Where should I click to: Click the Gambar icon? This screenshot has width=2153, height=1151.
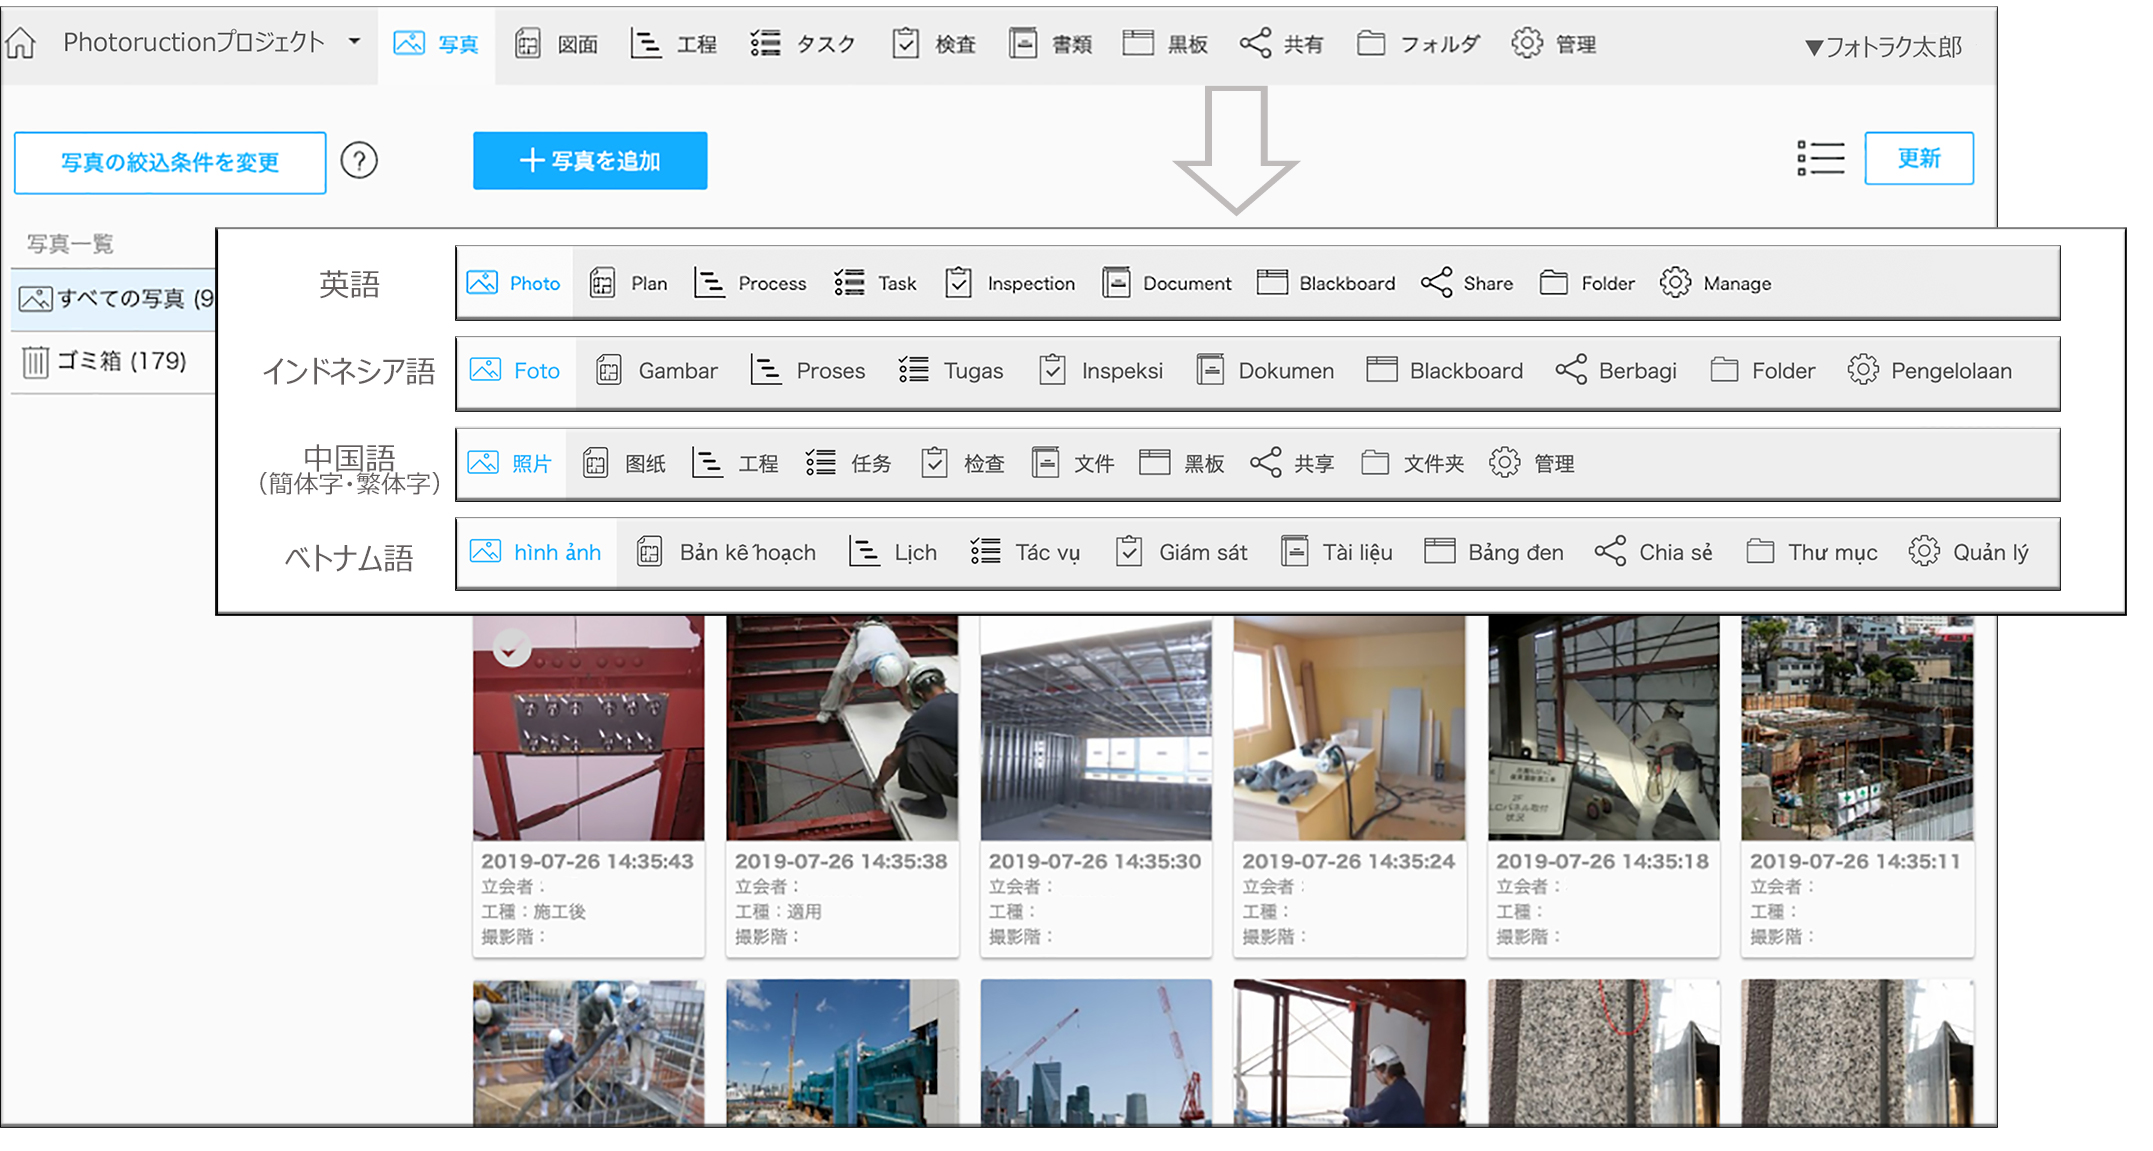(609, 370)
